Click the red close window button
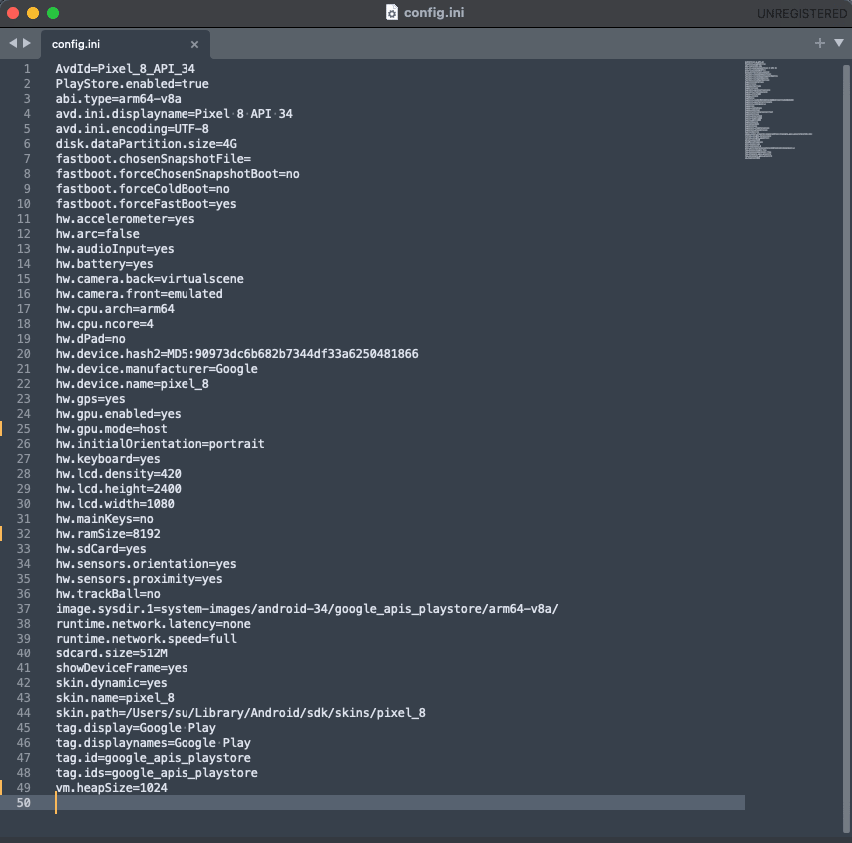 [13, 13]
